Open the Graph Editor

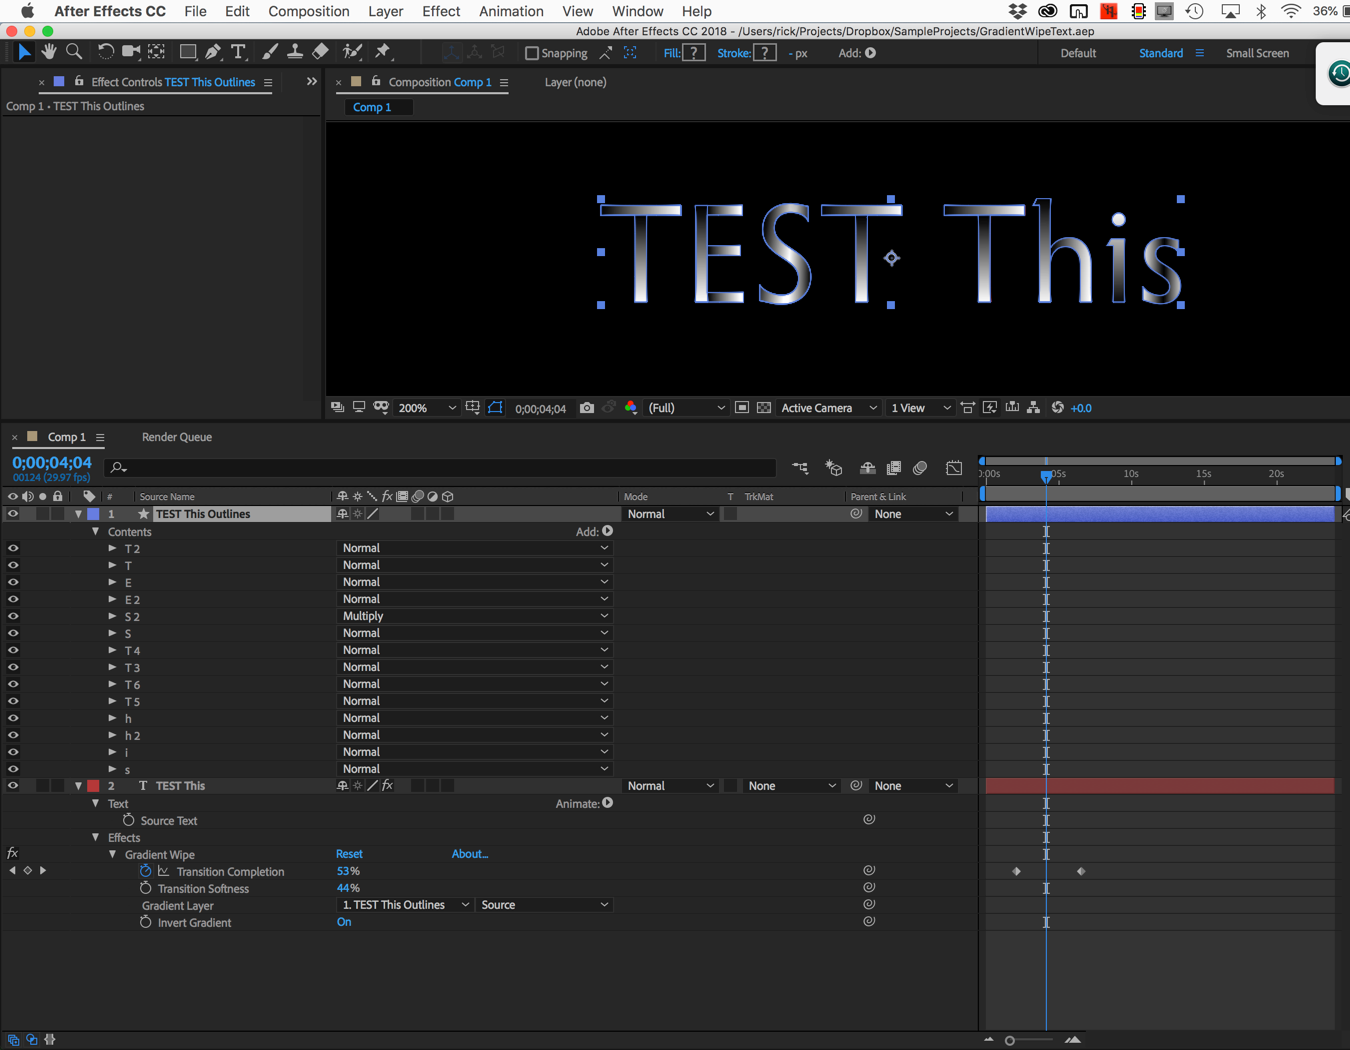[954, 467]
